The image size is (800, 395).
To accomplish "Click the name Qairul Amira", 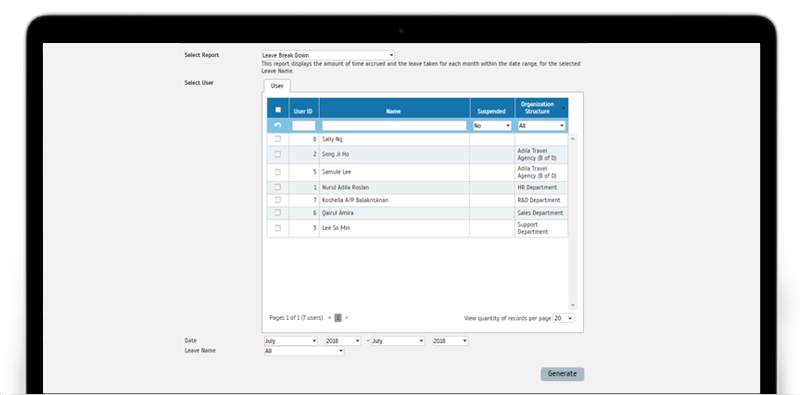I will click(x=338, y=213).
